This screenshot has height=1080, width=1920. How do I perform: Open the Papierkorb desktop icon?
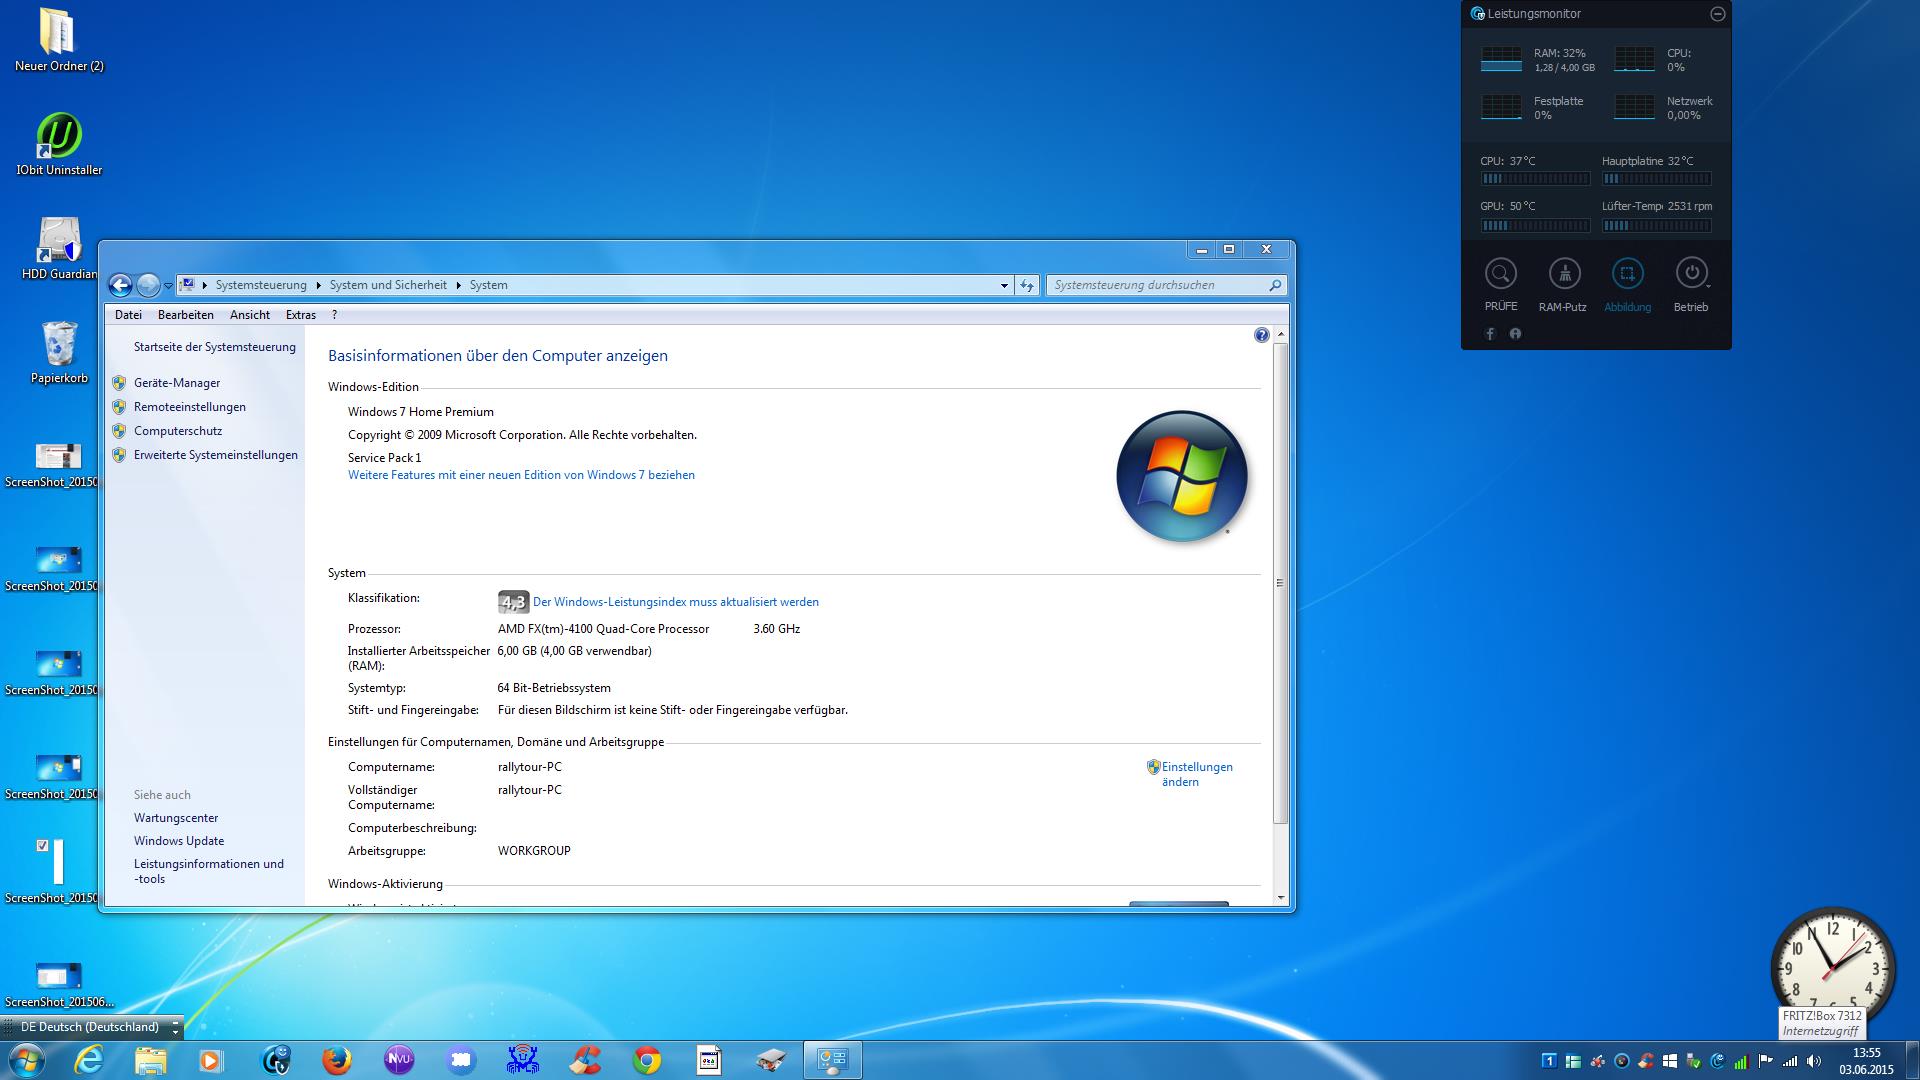coord(59,352)
